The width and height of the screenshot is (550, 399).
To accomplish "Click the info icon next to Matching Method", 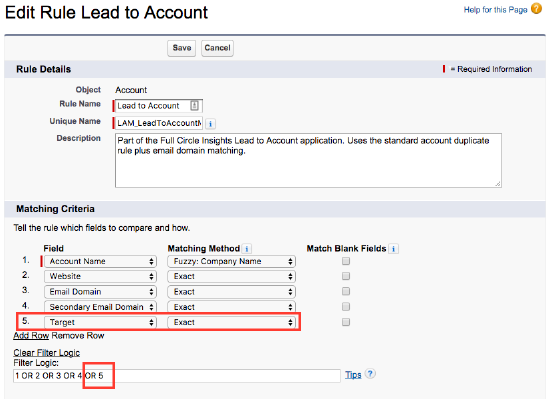I will (x=247, y=249).
